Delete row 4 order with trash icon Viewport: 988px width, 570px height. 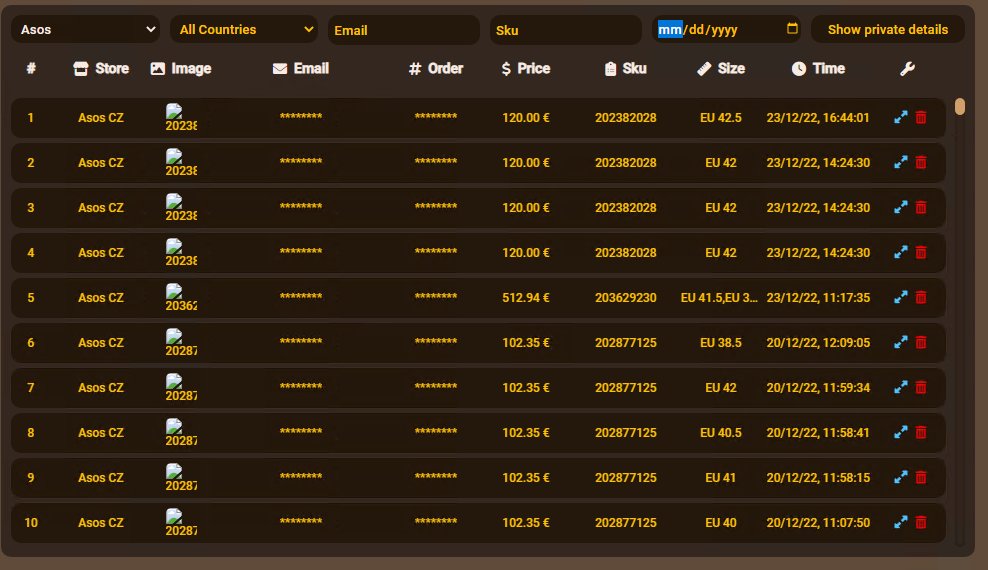pyautogui.click(x=921, y=253)
